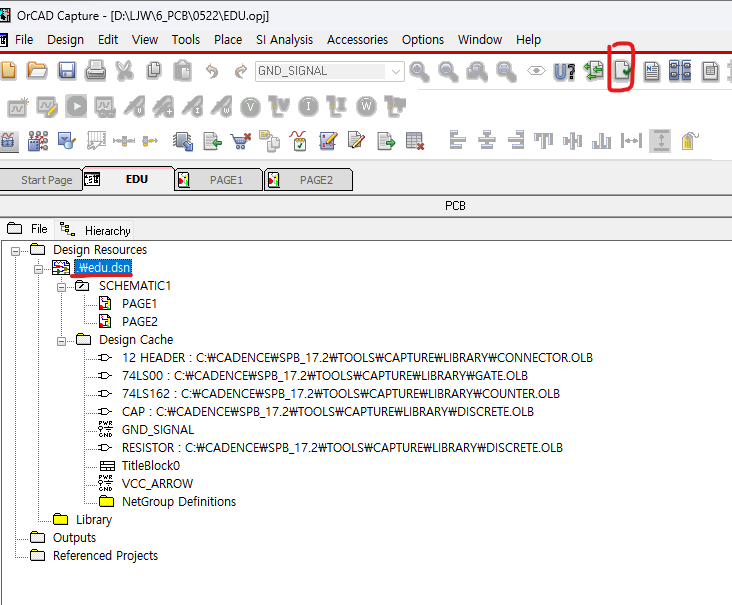This screenshot has height=605, width=732.
Task: Click the document with green arrow export icon
Action: coord(386,141)
